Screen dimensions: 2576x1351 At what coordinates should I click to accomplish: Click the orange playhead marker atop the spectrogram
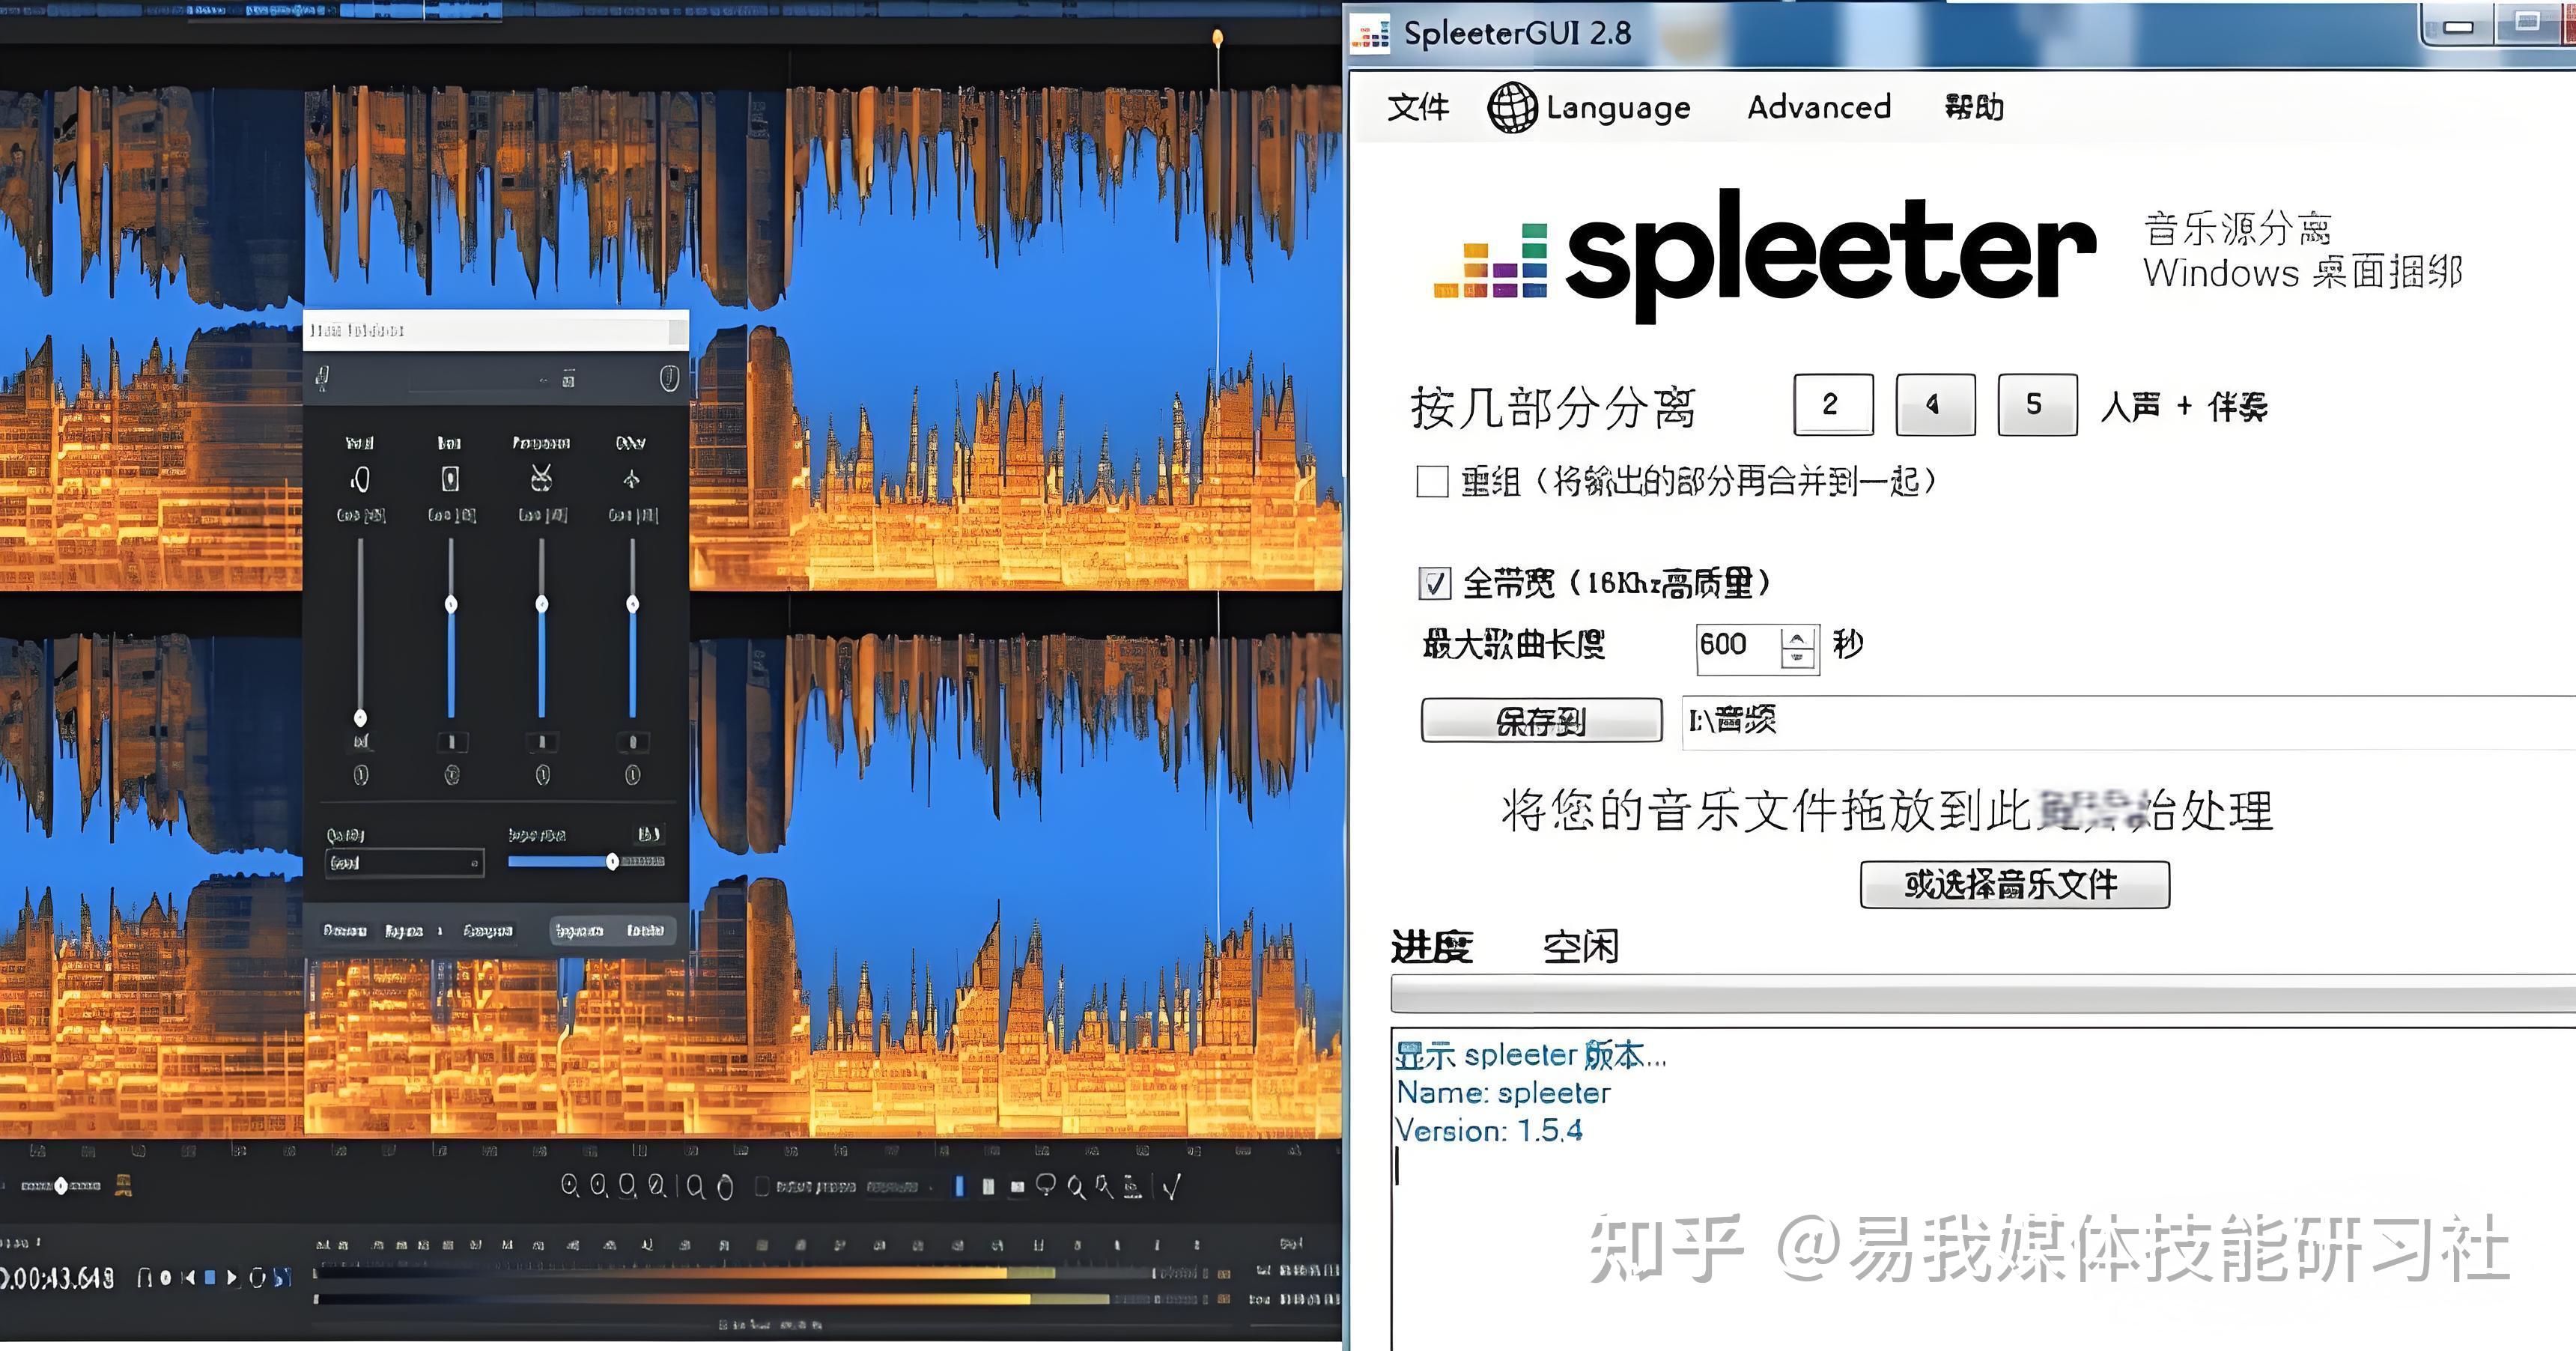pyautogui.click(x=1217, y=39)
